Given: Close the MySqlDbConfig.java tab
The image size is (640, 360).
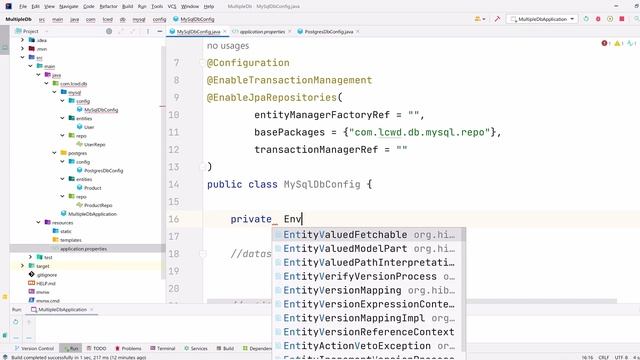Looking at the screenshot, I should click(224, 31).
